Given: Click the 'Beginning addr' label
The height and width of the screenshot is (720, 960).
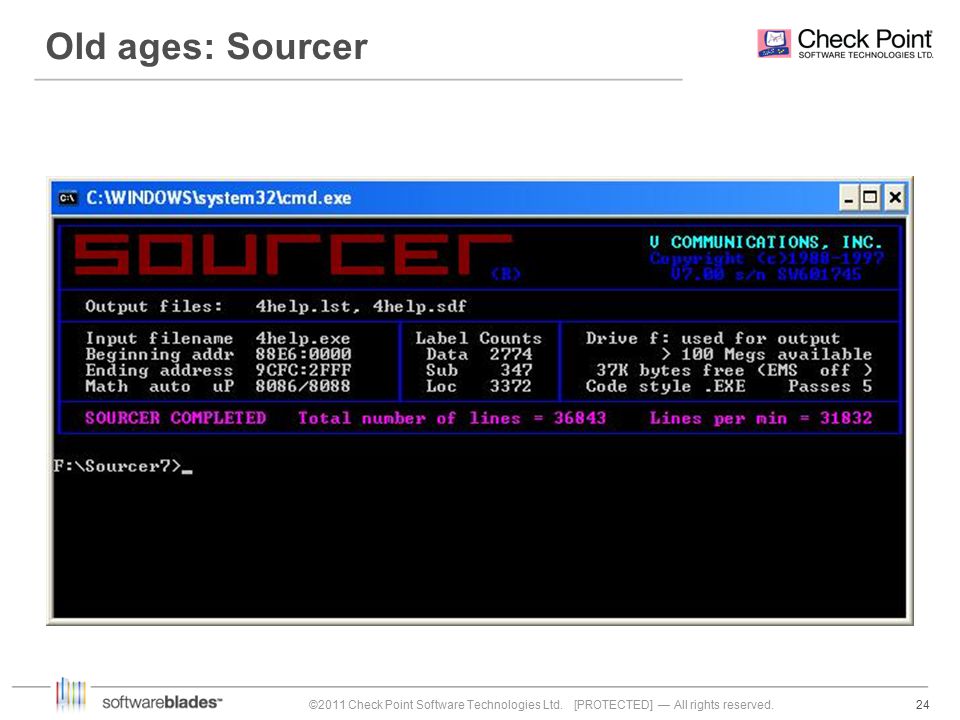Looking at the screenshot, I should click(159, 354).
